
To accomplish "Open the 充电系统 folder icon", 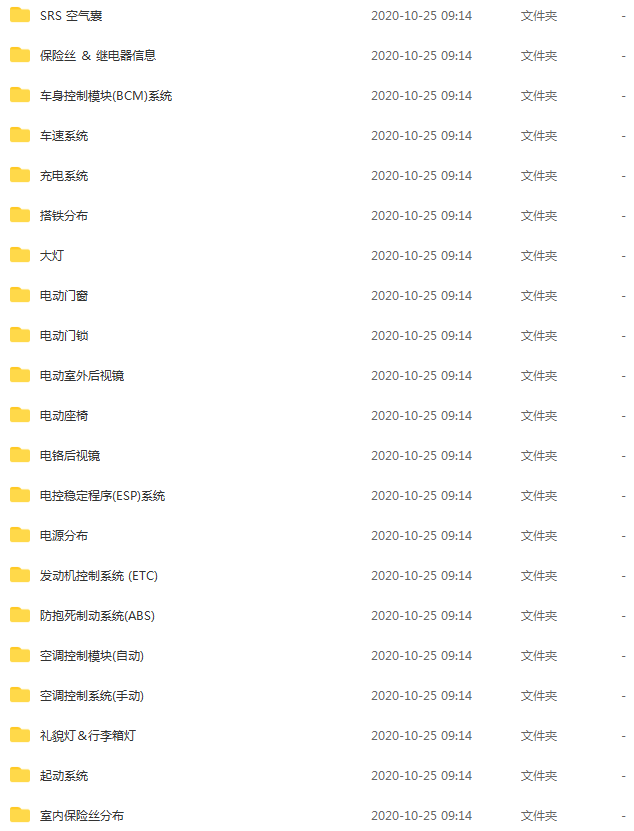I will click(20, 175).
